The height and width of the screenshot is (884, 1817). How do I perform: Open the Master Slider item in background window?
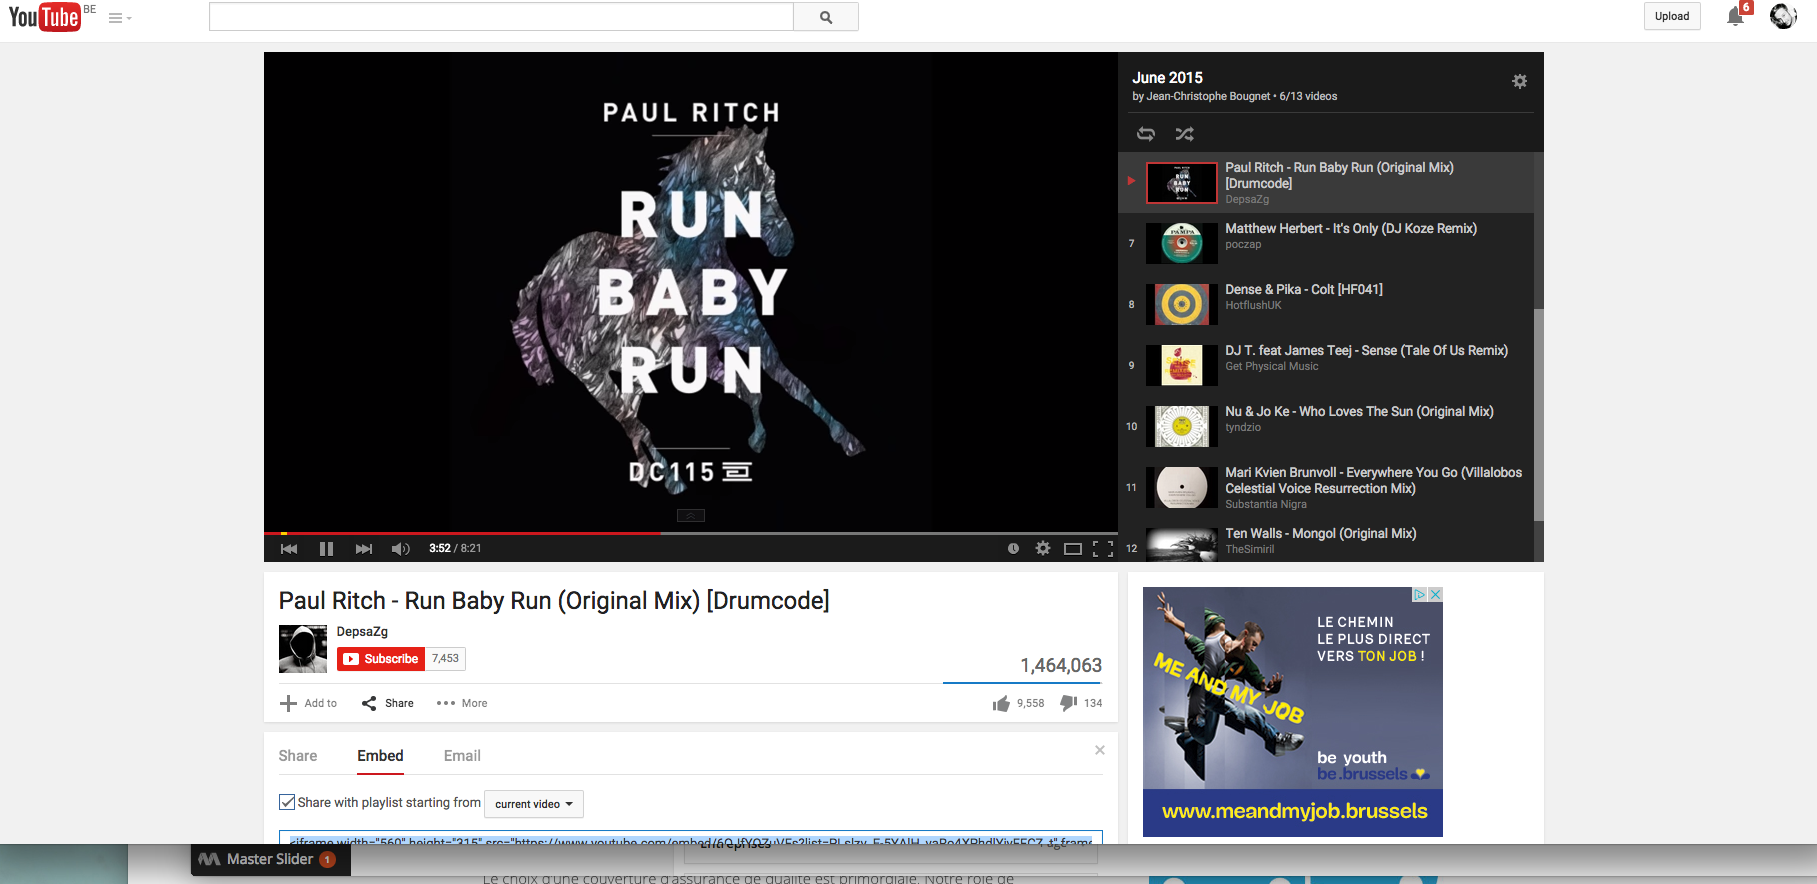(x=270, y=860)
